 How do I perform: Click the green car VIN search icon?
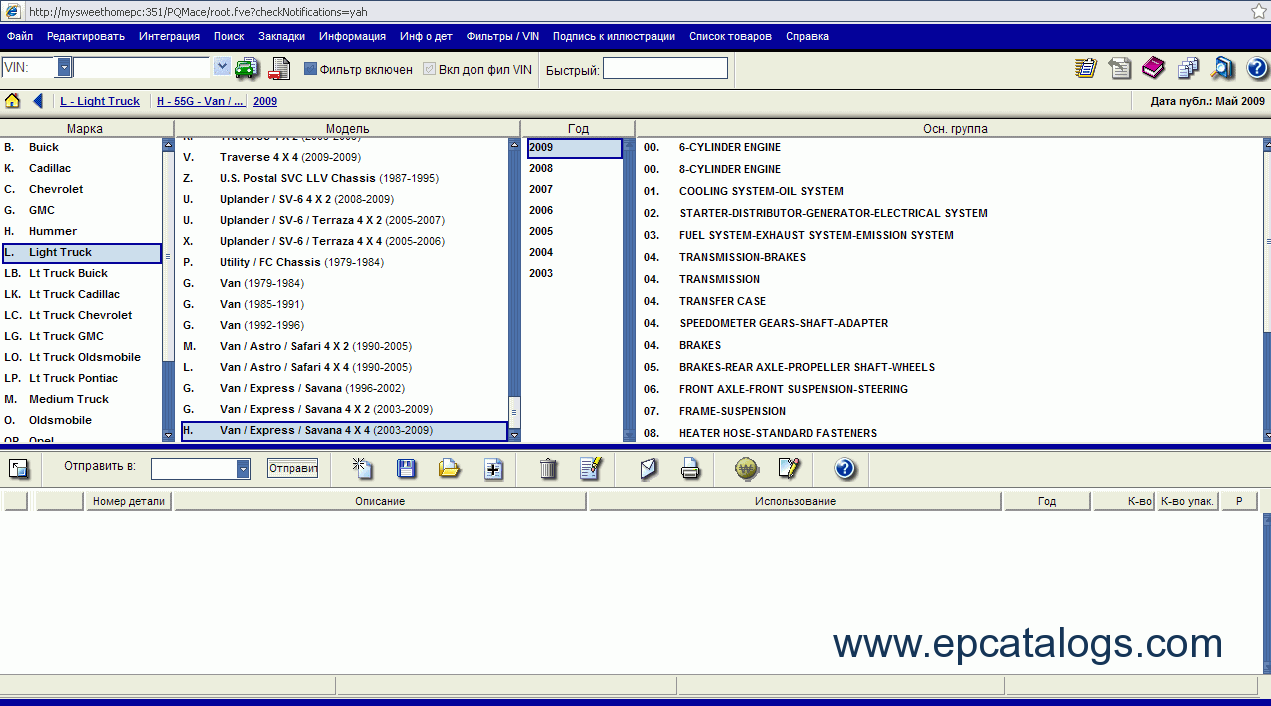[x=246, y=69]
